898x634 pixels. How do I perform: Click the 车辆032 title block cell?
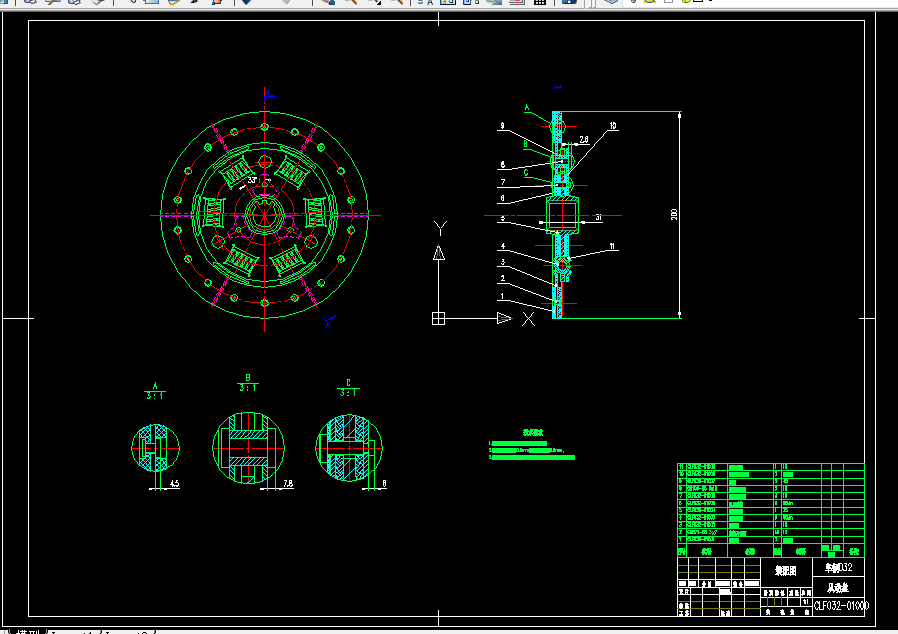[838, 568]
